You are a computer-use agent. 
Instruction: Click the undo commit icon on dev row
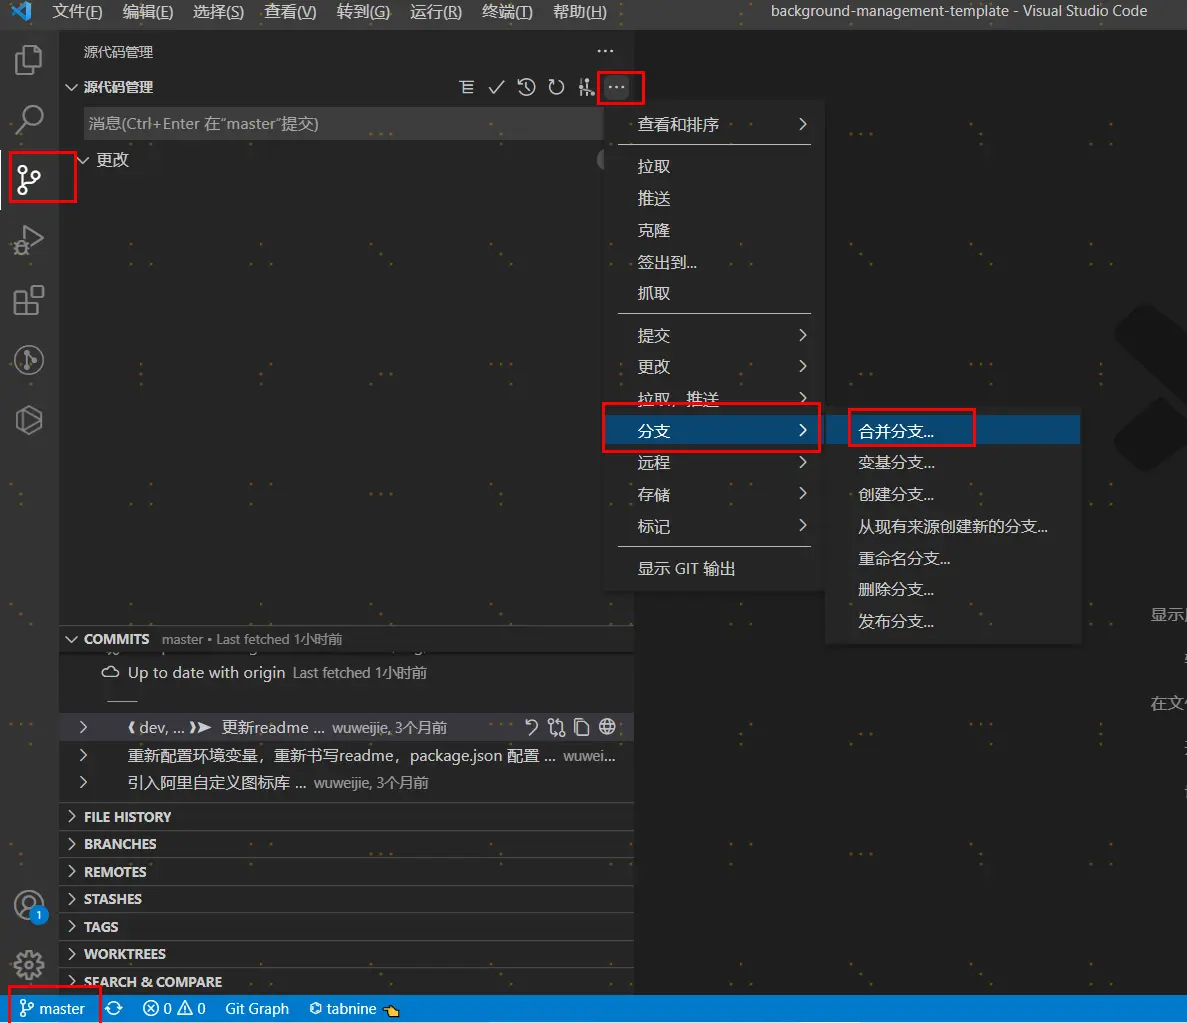point(531,727)
